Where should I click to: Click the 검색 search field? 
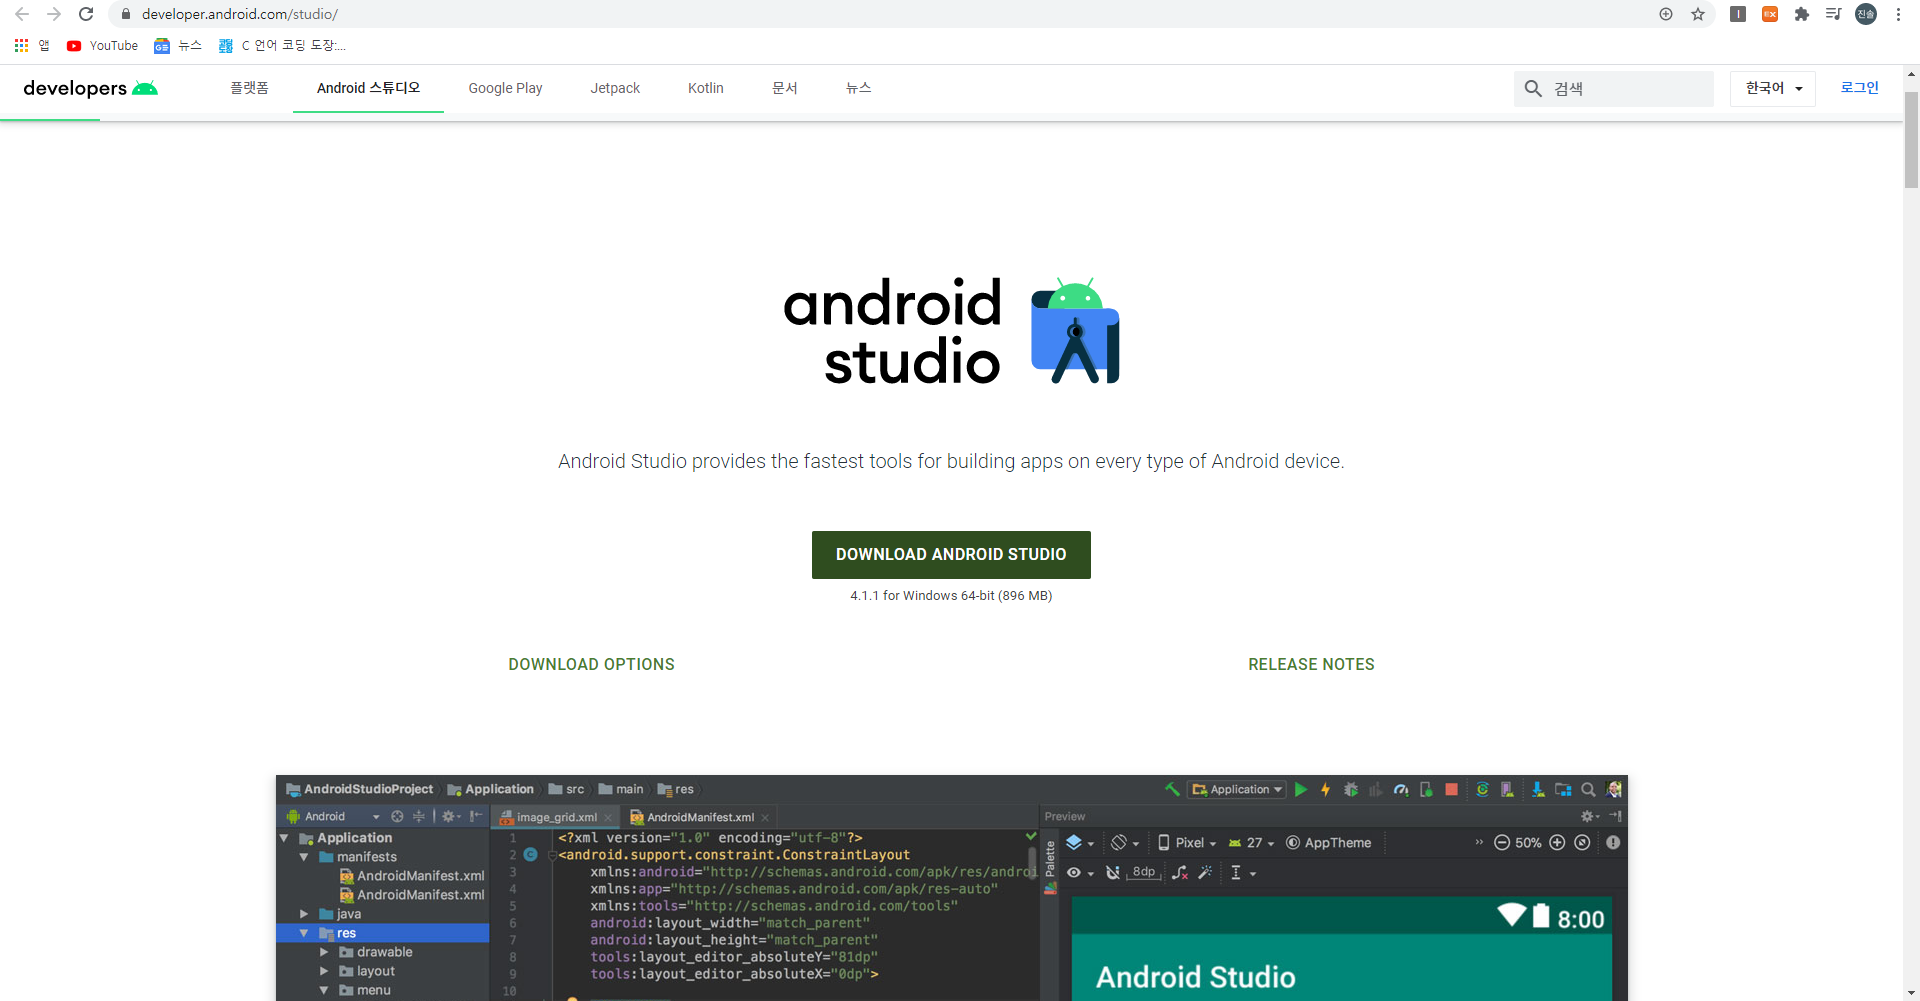point(1614,89)
